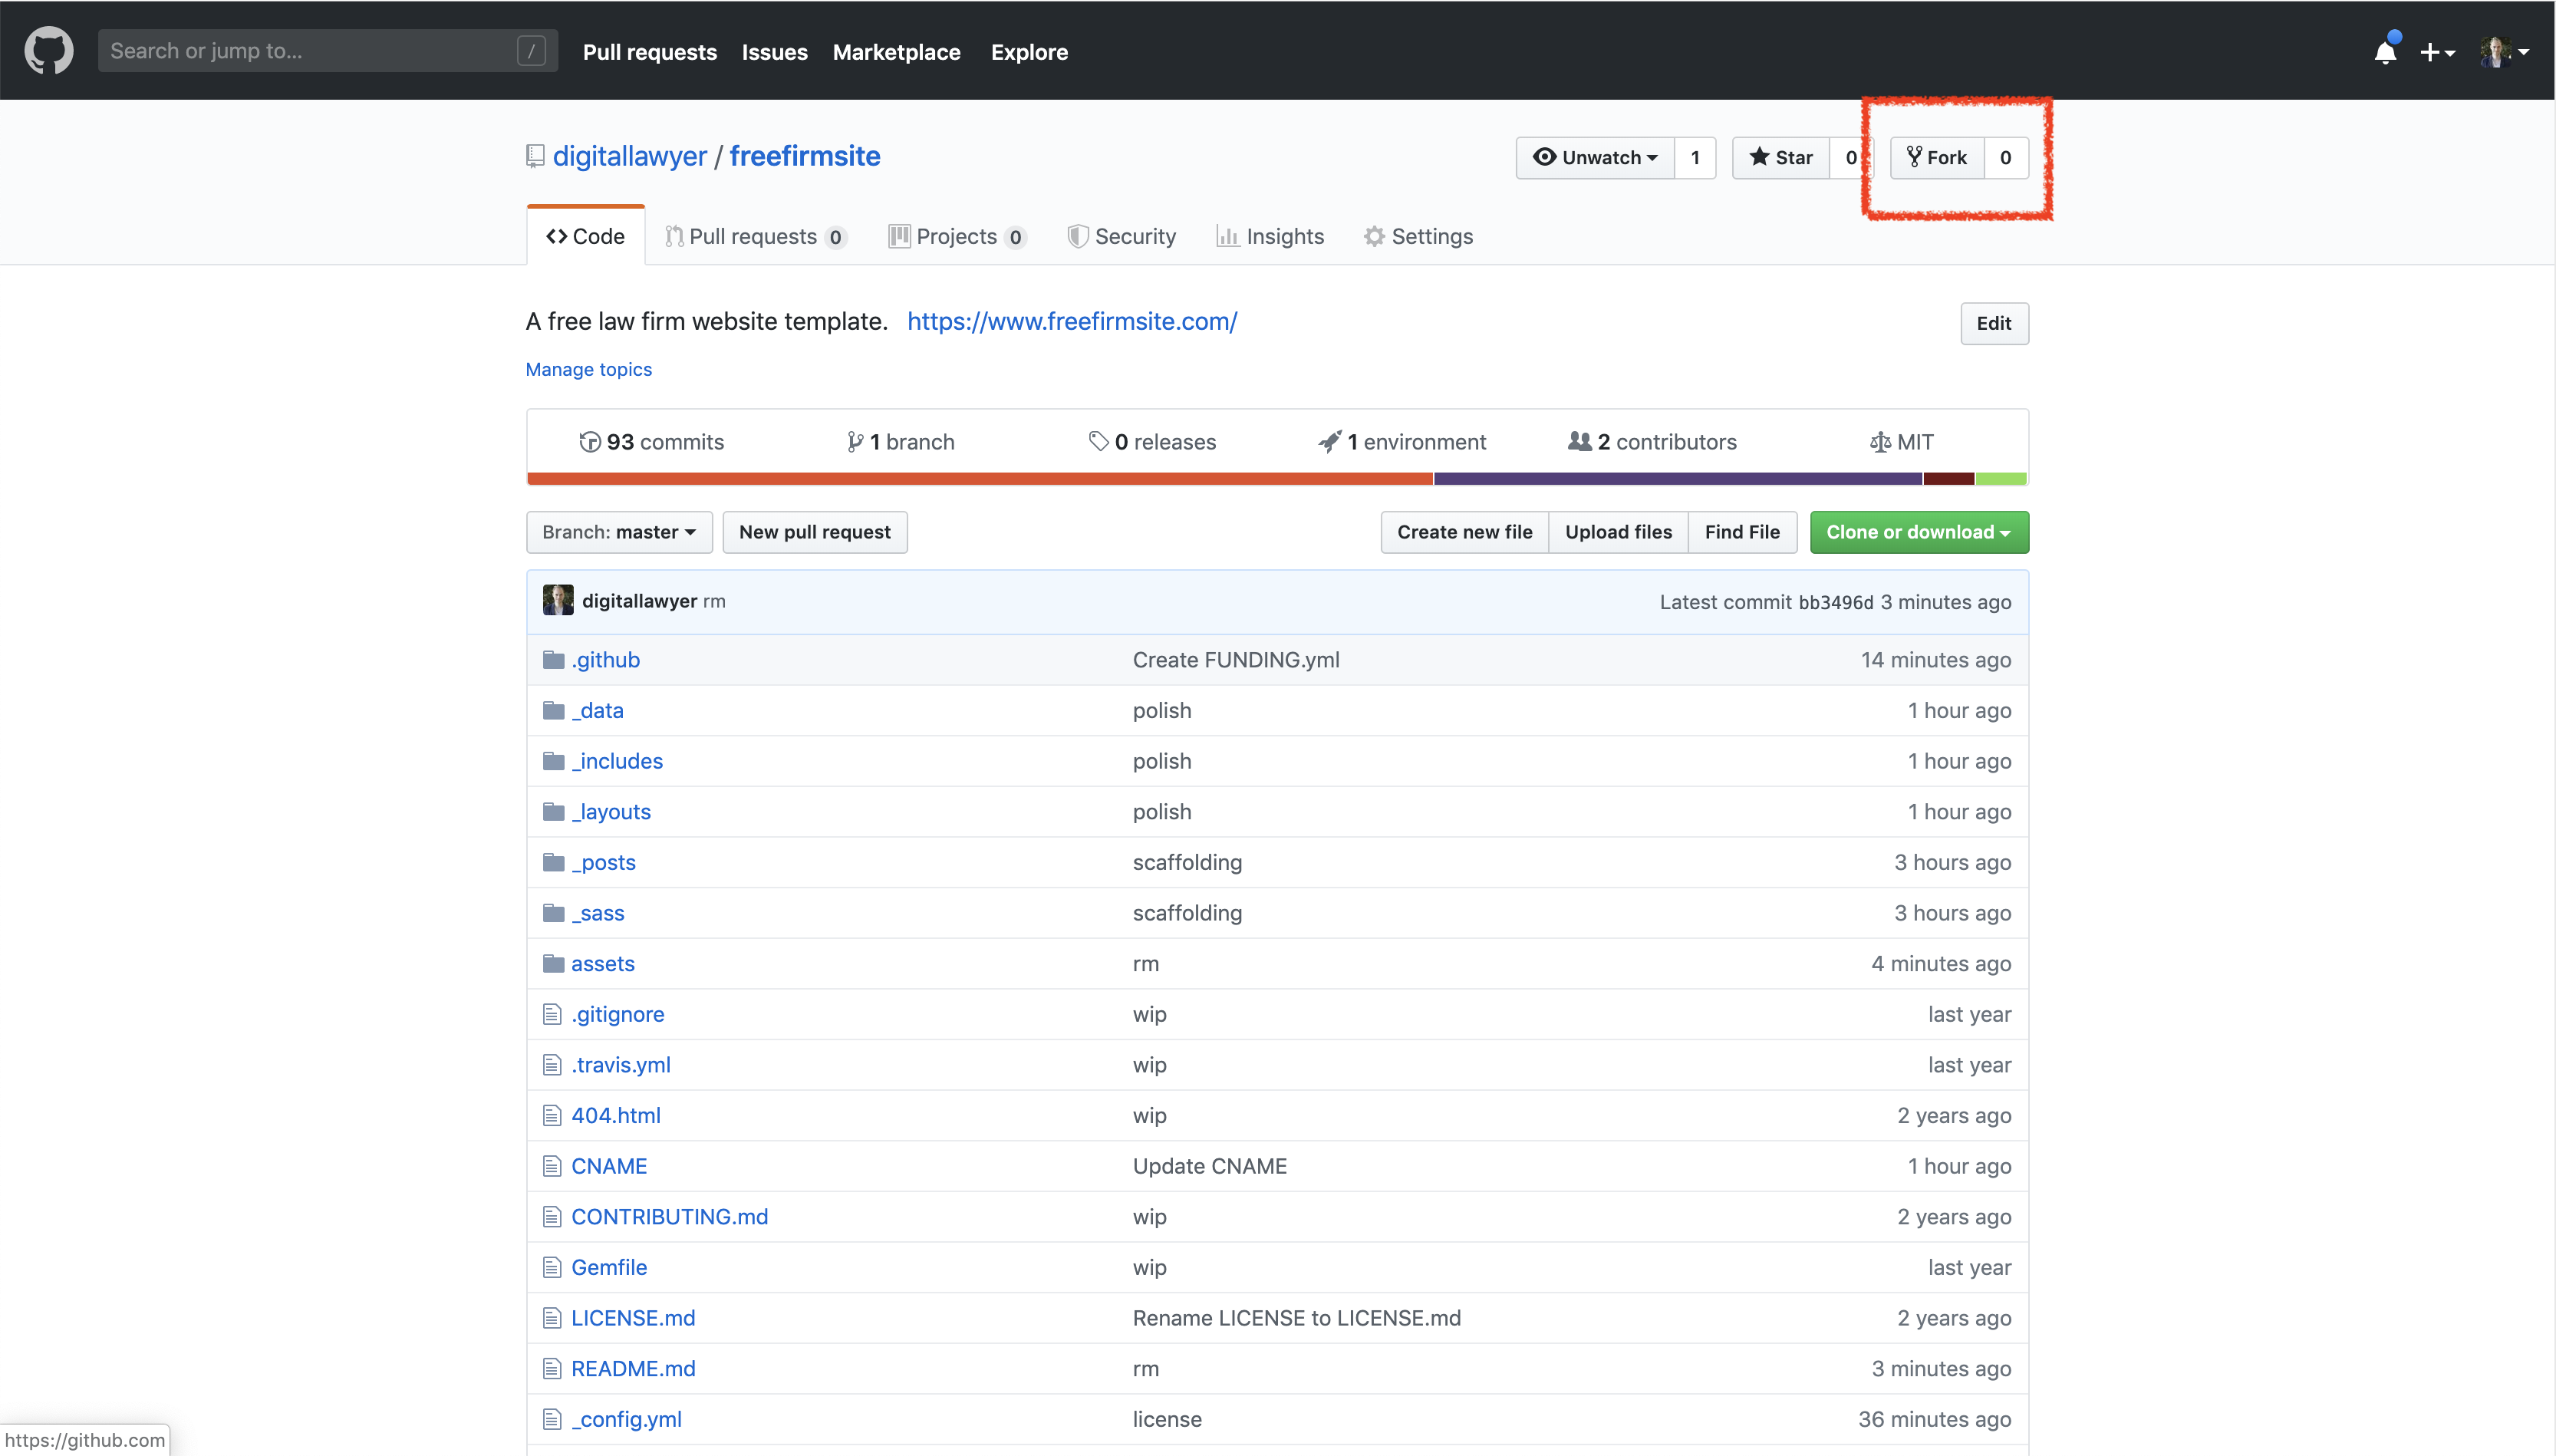Fork the repository
Image resolution: width=2556 pixels, height=1456 pixels.
point(1937,158)
